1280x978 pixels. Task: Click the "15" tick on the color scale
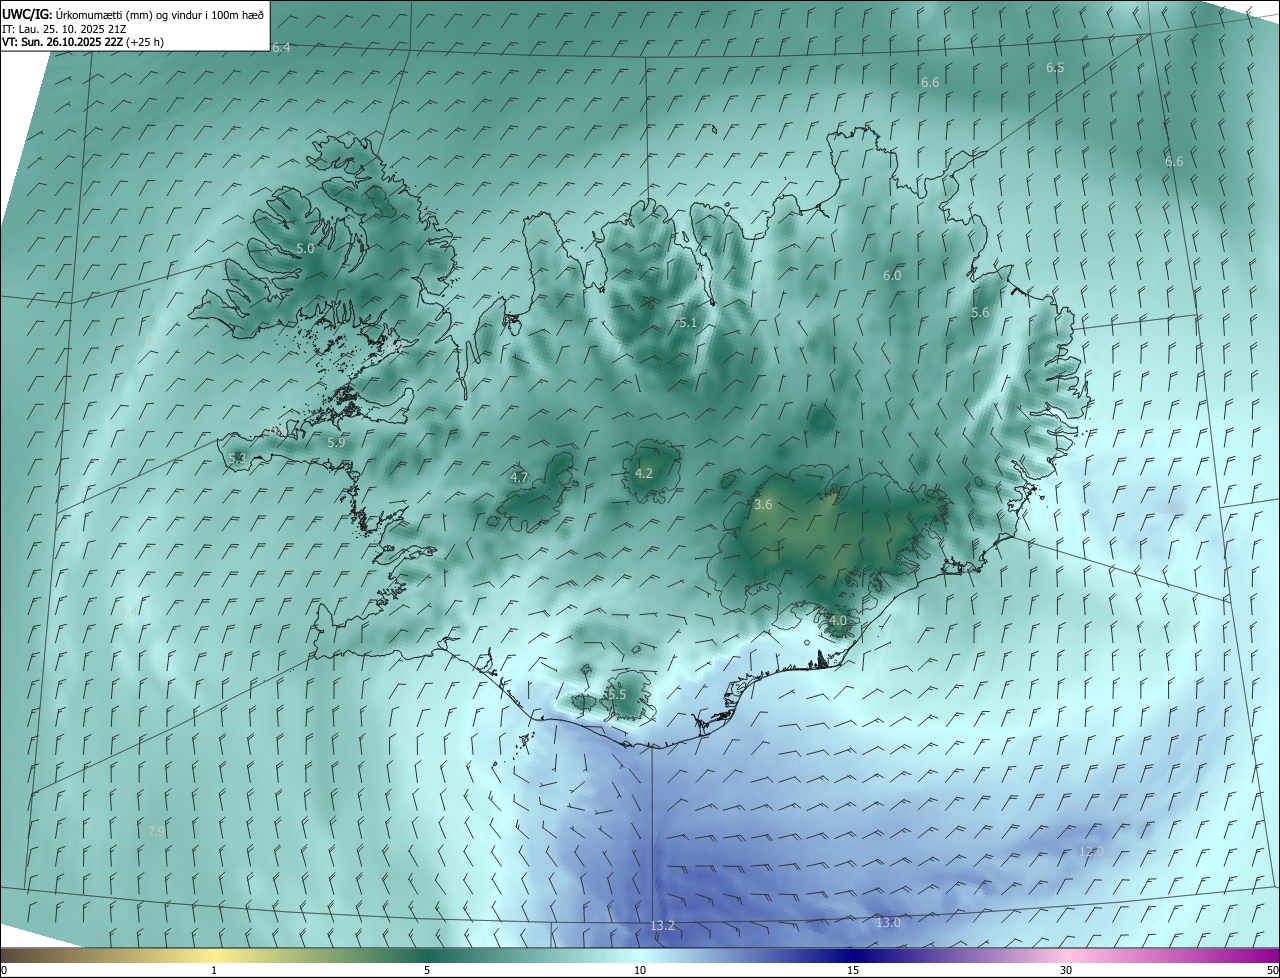(853, 971)
